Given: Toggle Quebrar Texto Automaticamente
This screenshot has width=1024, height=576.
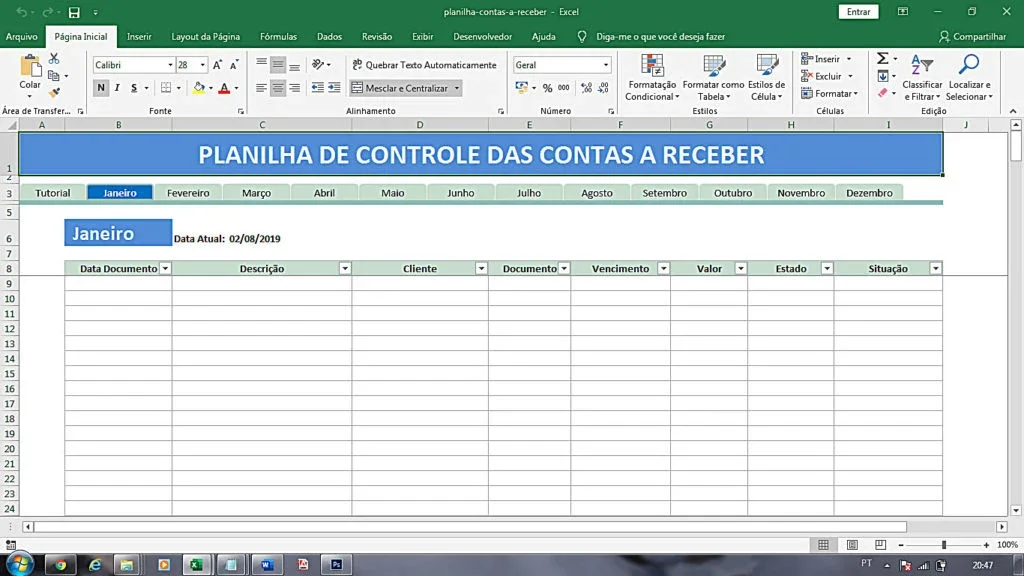Looking at the screenshot, I should click(x=424, y=65).
